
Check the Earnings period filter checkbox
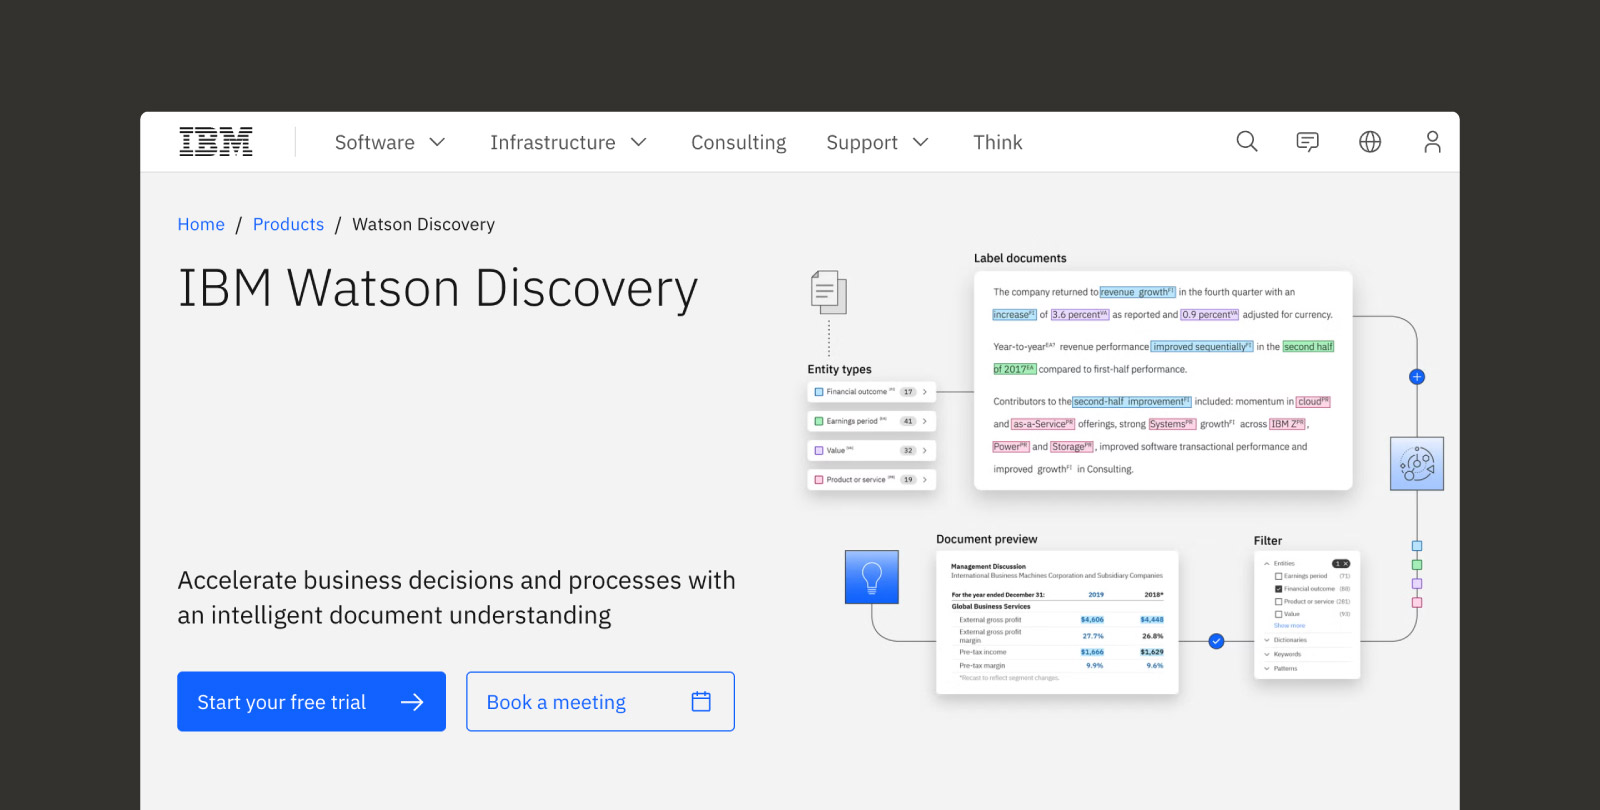(x=1278, y=576)
